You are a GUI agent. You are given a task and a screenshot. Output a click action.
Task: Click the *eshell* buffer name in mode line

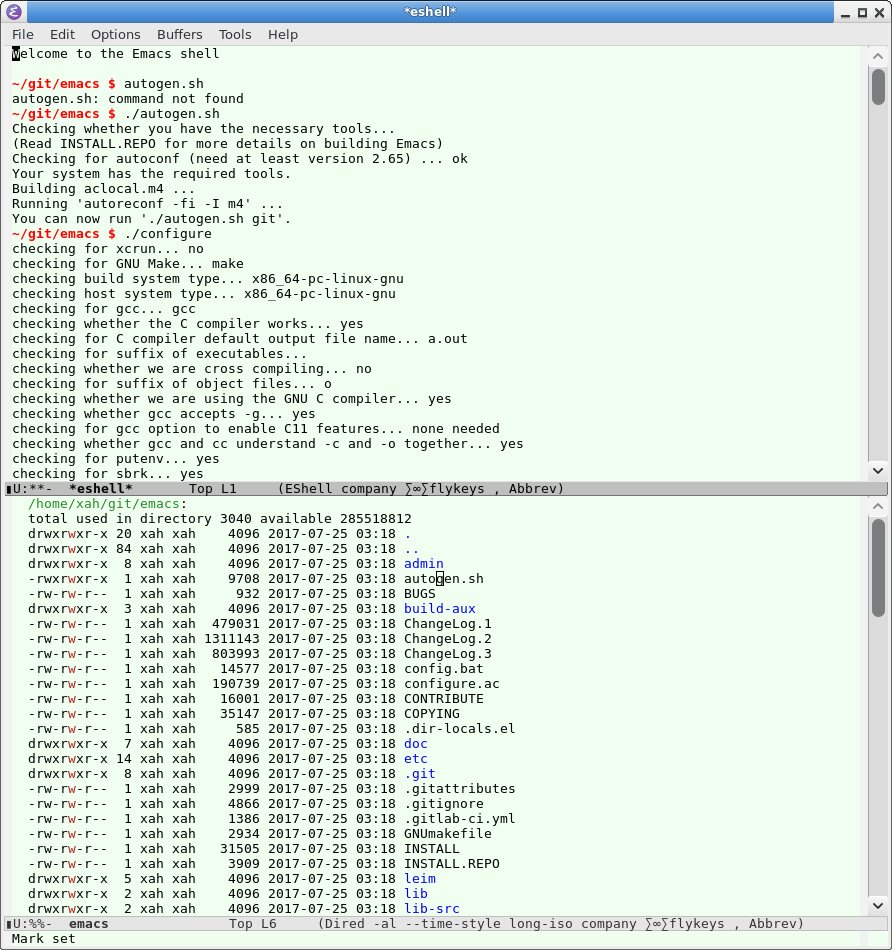101,488
